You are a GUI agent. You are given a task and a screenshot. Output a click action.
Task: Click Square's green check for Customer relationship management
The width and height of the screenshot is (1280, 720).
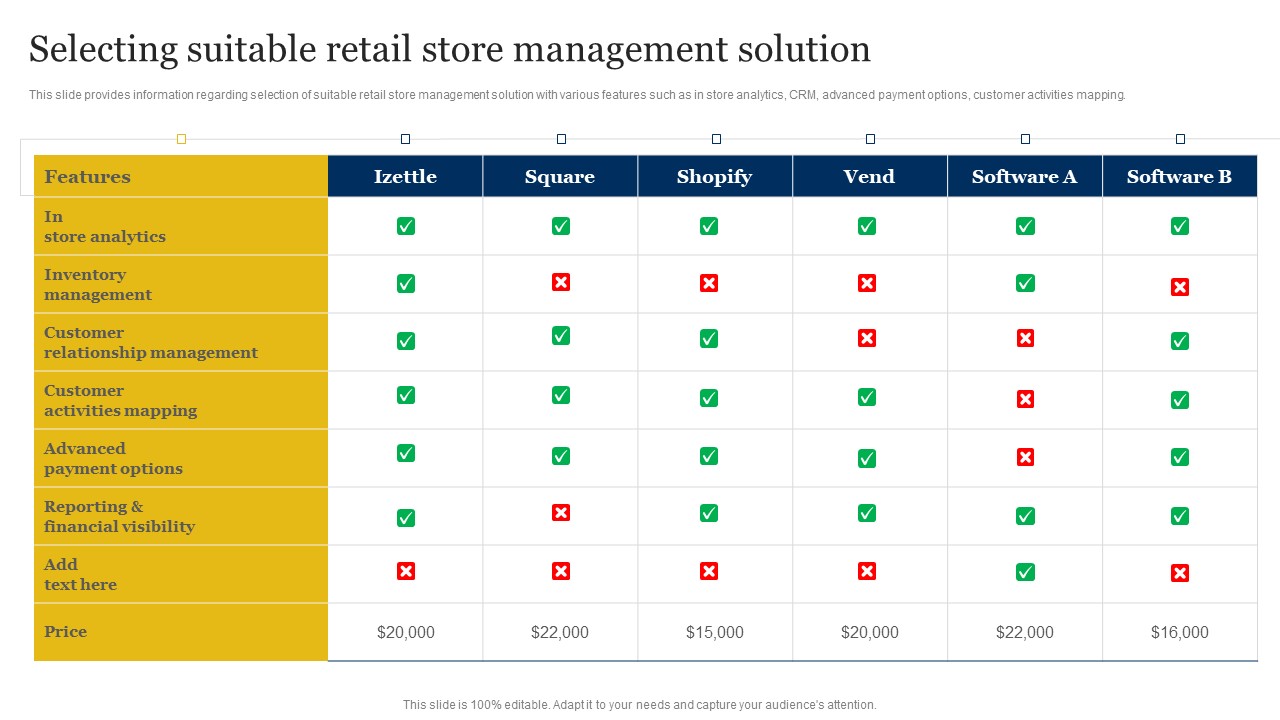click(x=561, y=335)
